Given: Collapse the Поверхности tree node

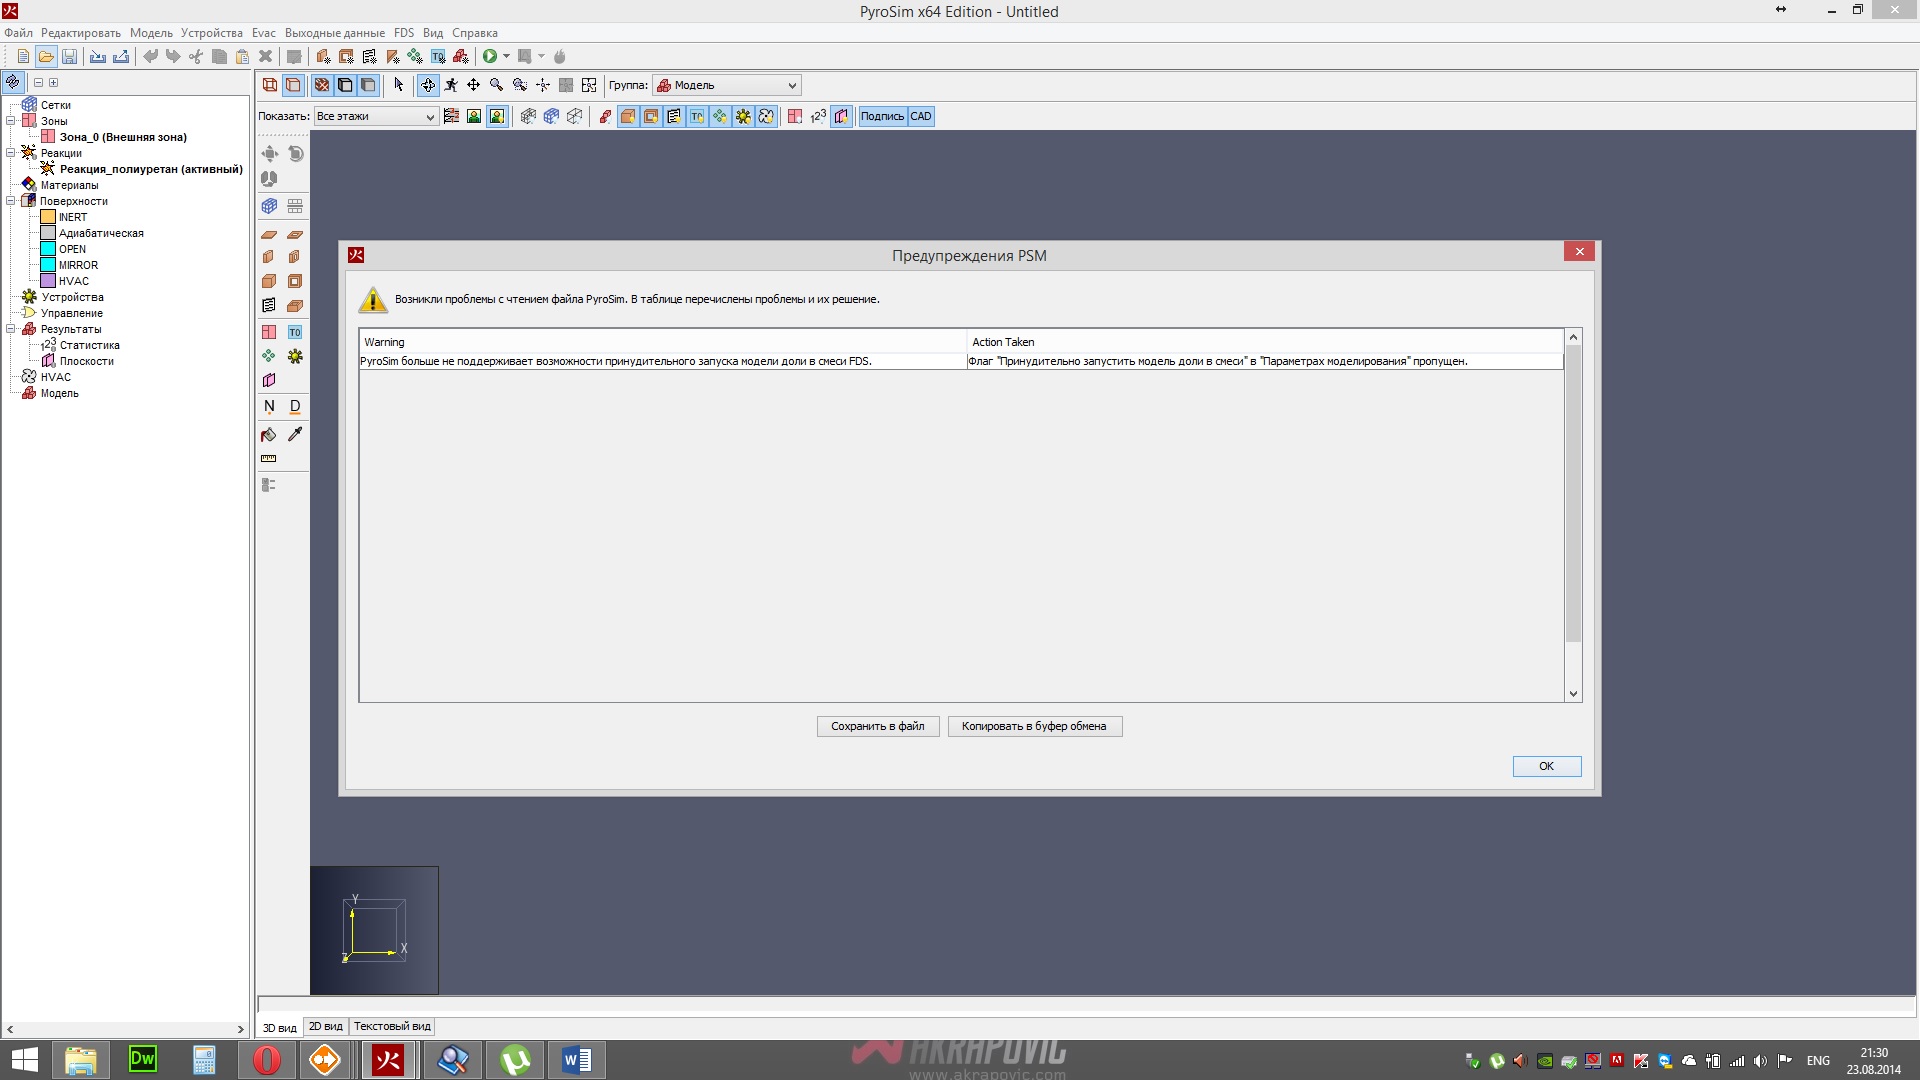Looking at the screenshot, I should pos(11,201).
